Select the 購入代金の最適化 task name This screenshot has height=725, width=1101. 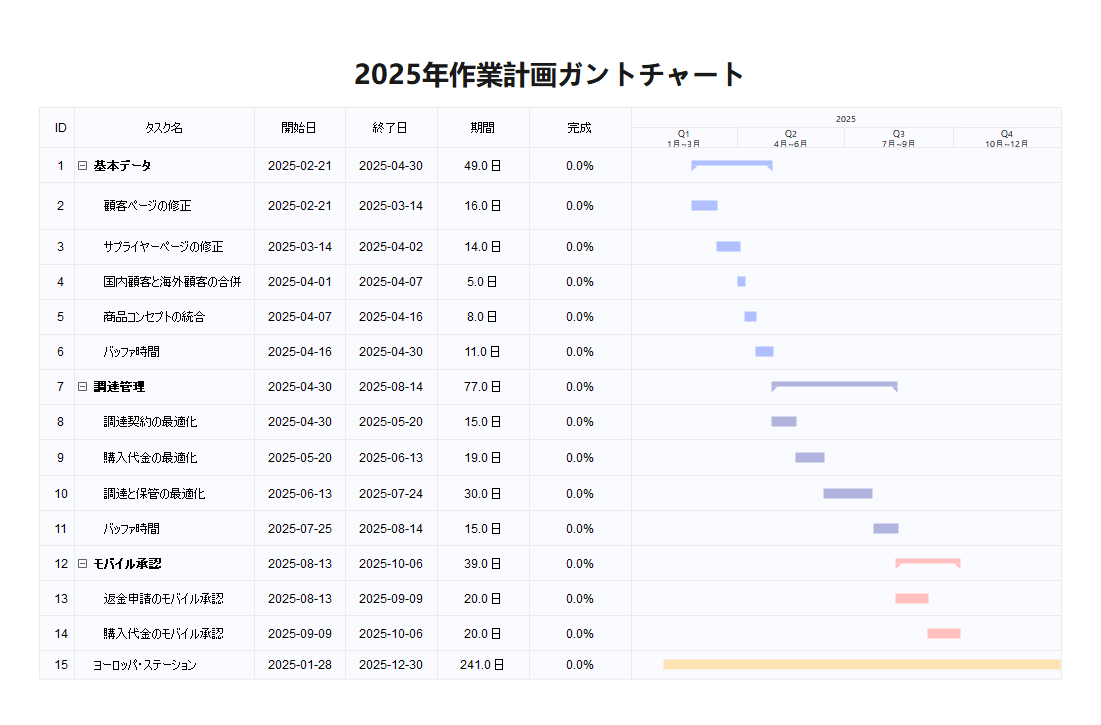click(150, 458)
